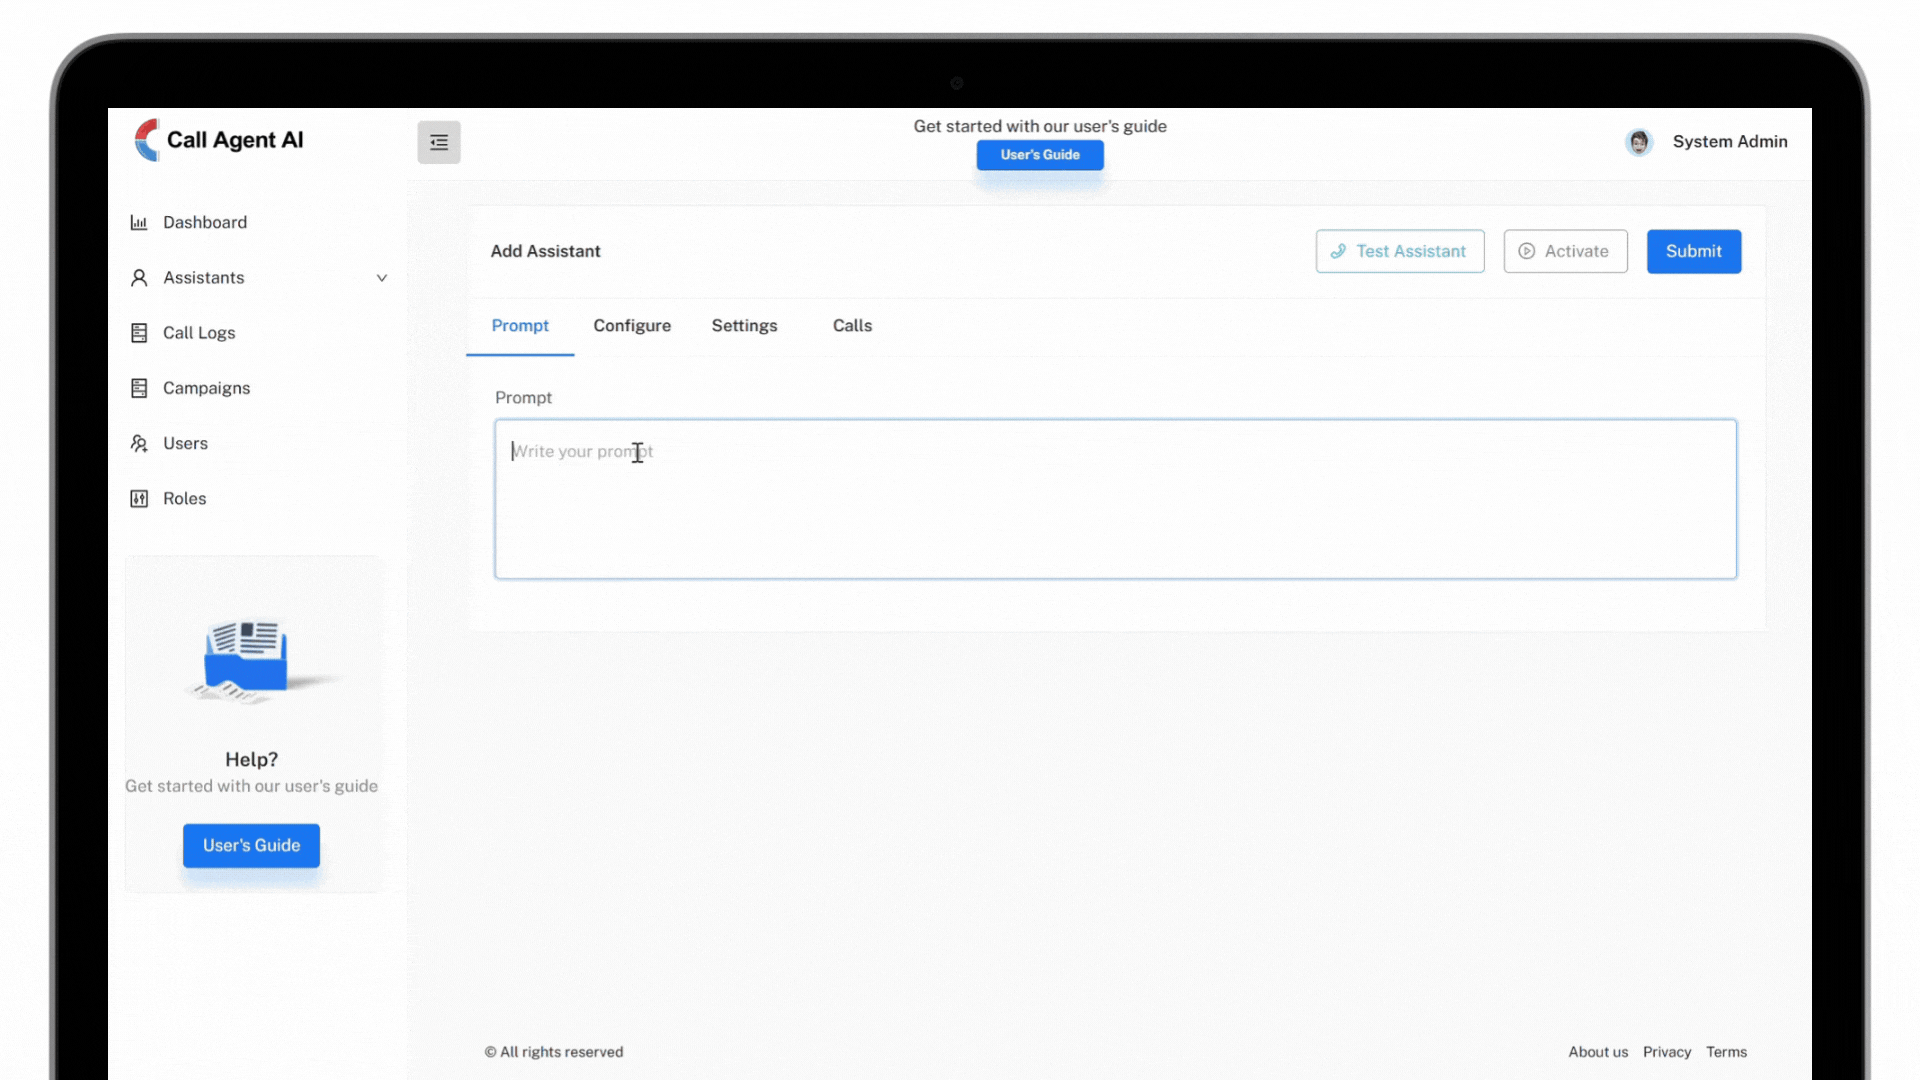Switch to the Calls tab
1920x1080 pixels.
pos(852,326)
